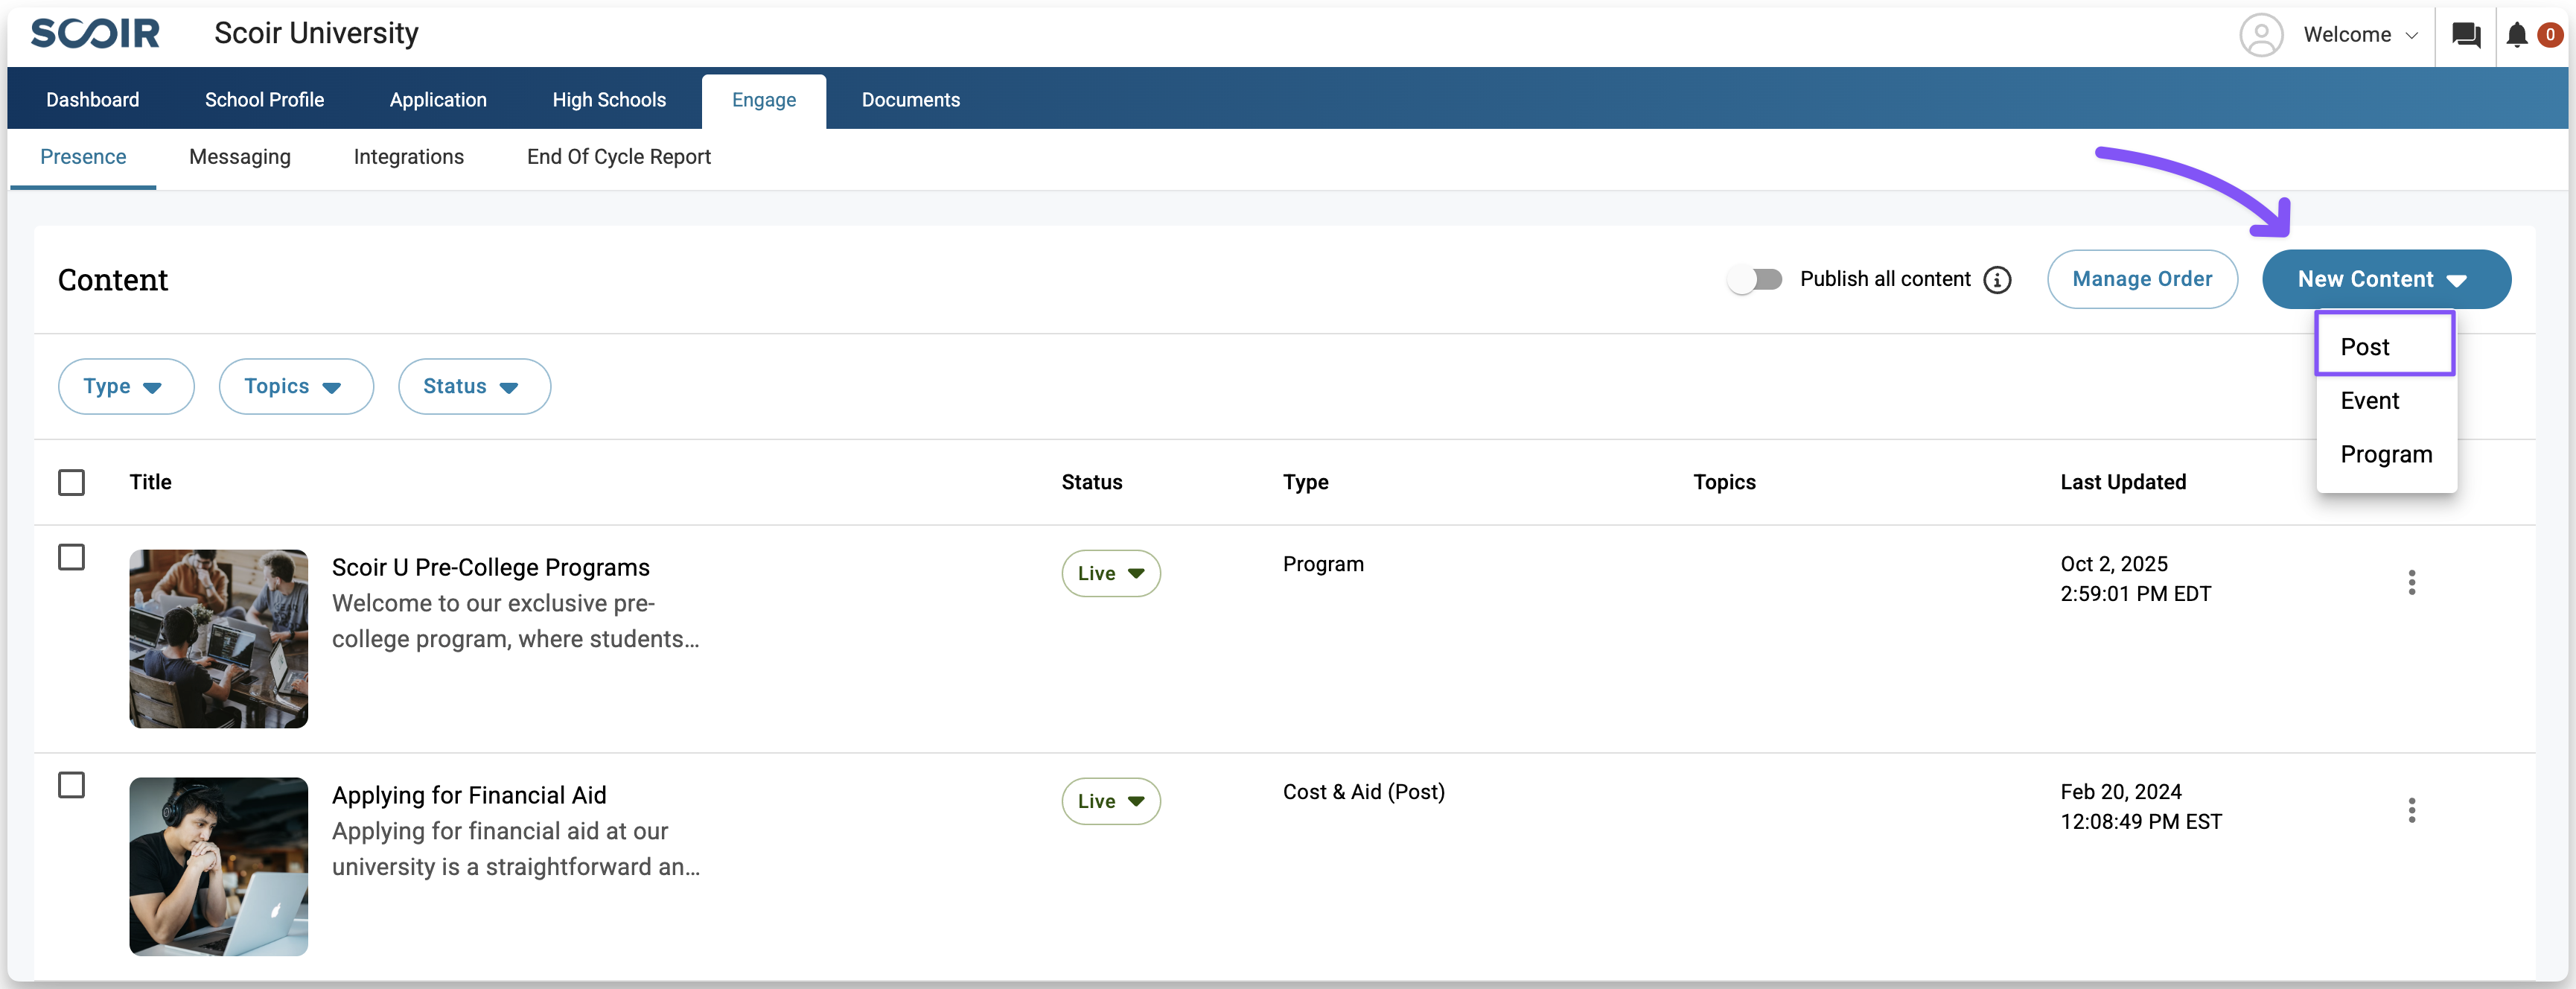
Task: Toggle the Publish all content switch
Action: point(1755,279)
